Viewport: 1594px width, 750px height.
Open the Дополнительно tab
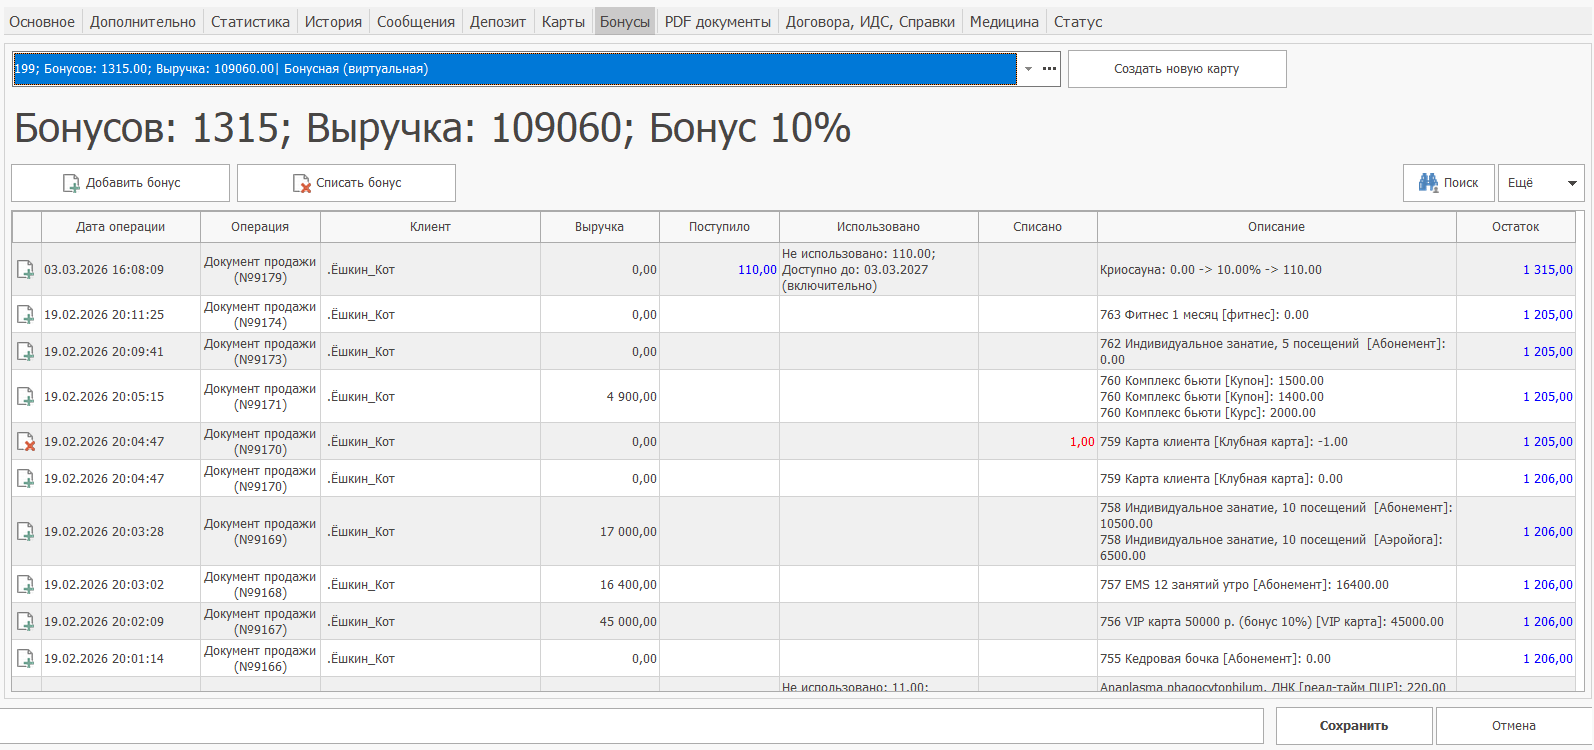pyautogui.click(x=143, y=22)
